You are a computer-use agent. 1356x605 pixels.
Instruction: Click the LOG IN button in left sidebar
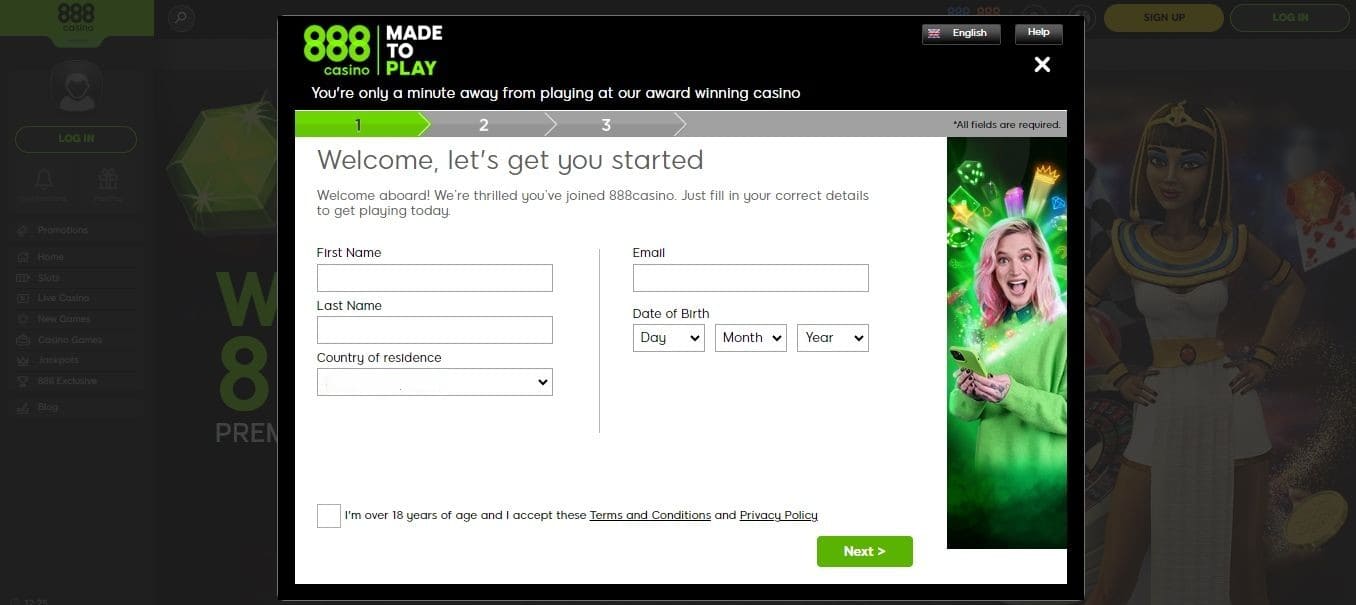(76, 138)
